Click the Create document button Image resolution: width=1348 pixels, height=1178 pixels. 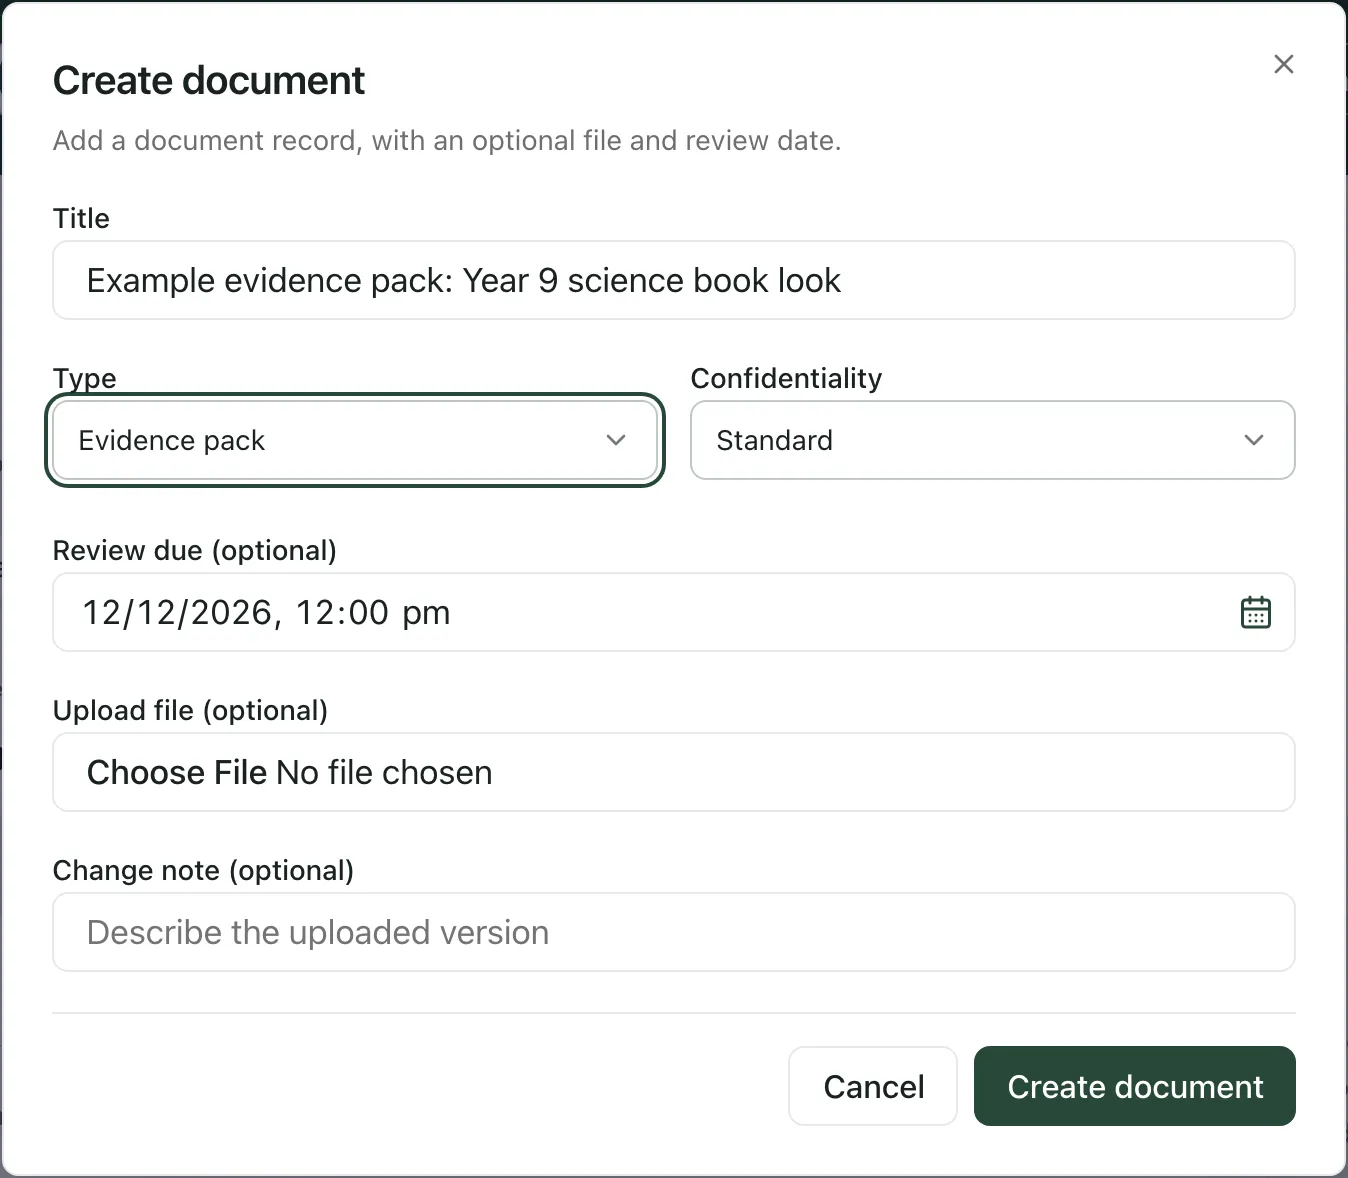click(1135, 1086)
